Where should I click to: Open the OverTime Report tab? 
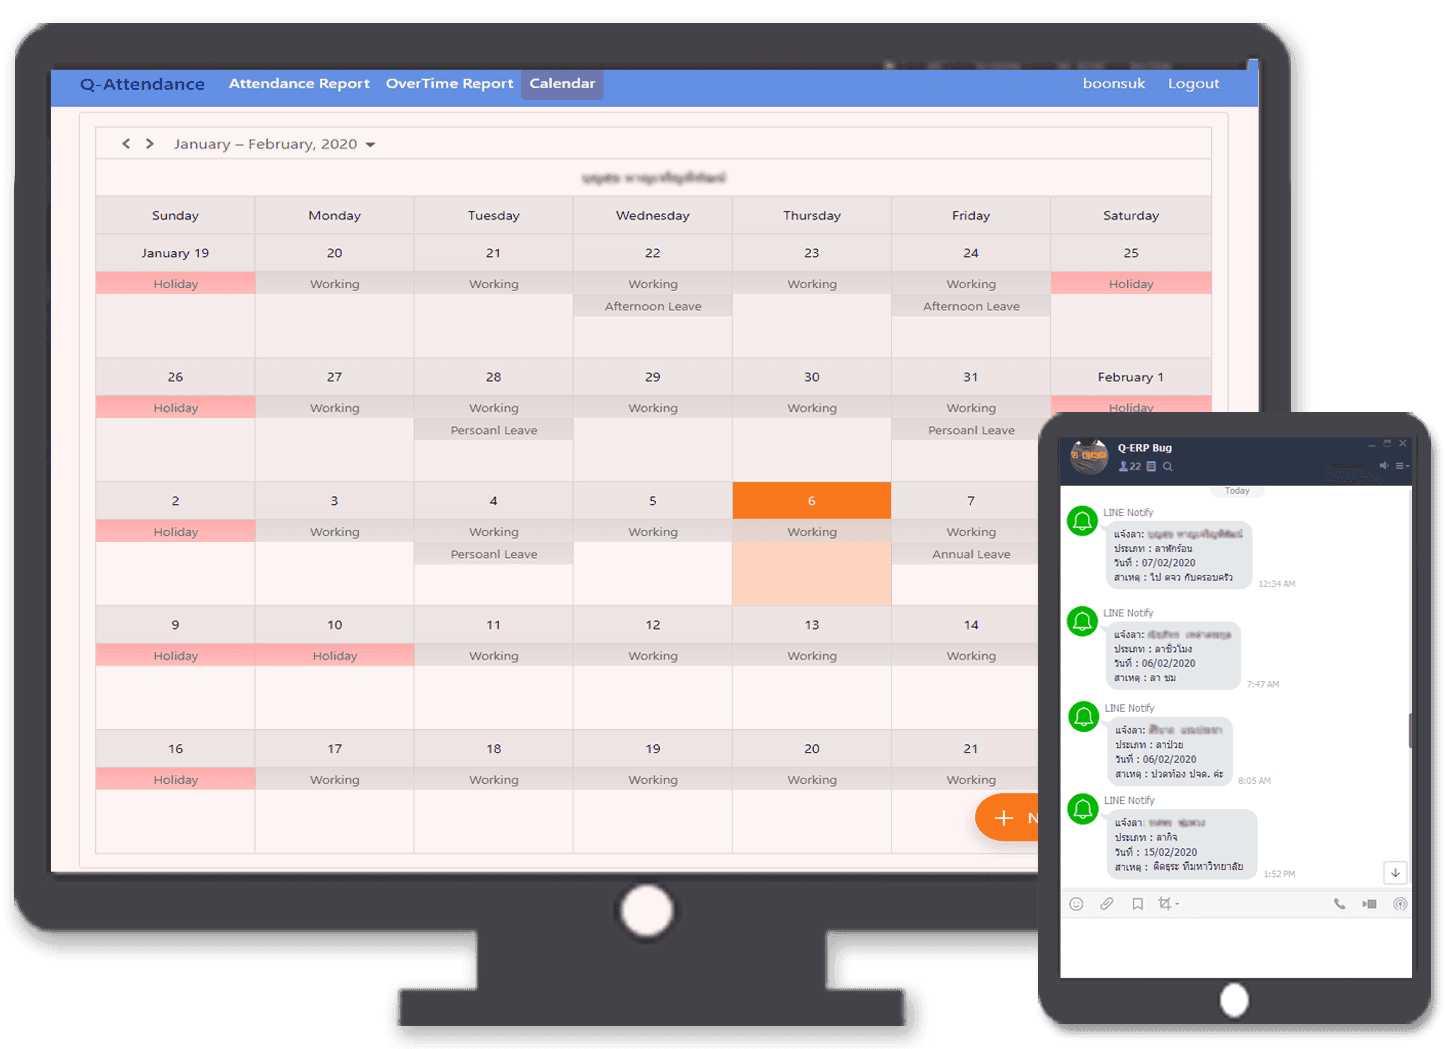click(450, 84)
